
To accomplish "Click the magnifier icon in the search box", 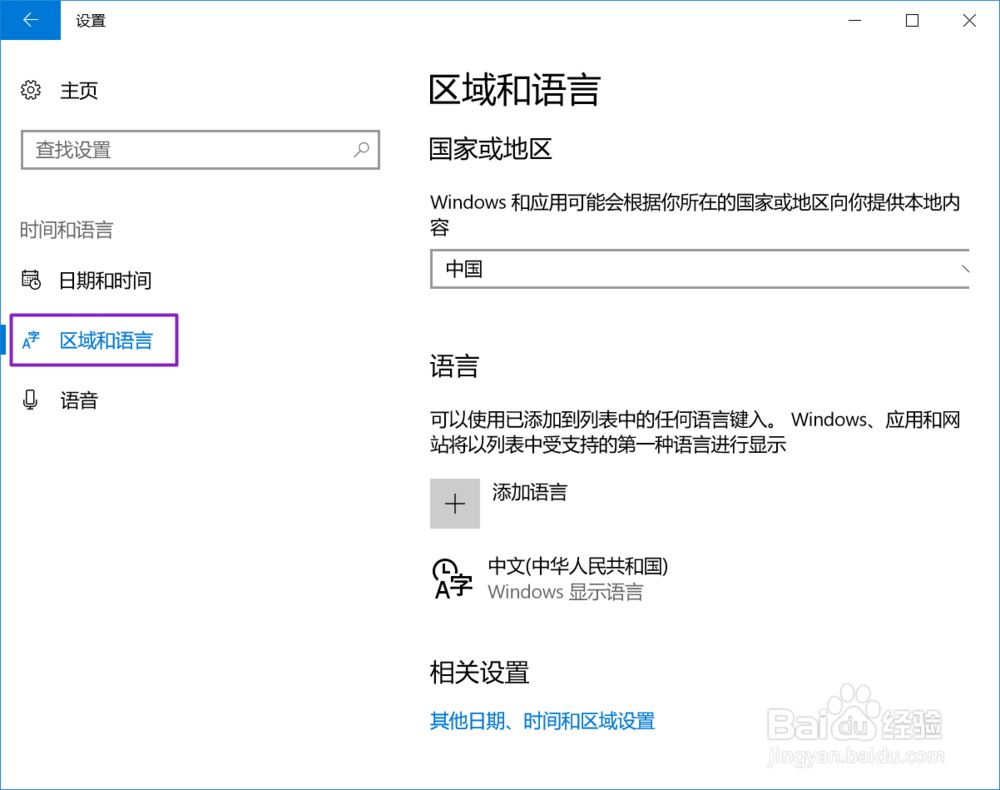I will tap(361, 149).
